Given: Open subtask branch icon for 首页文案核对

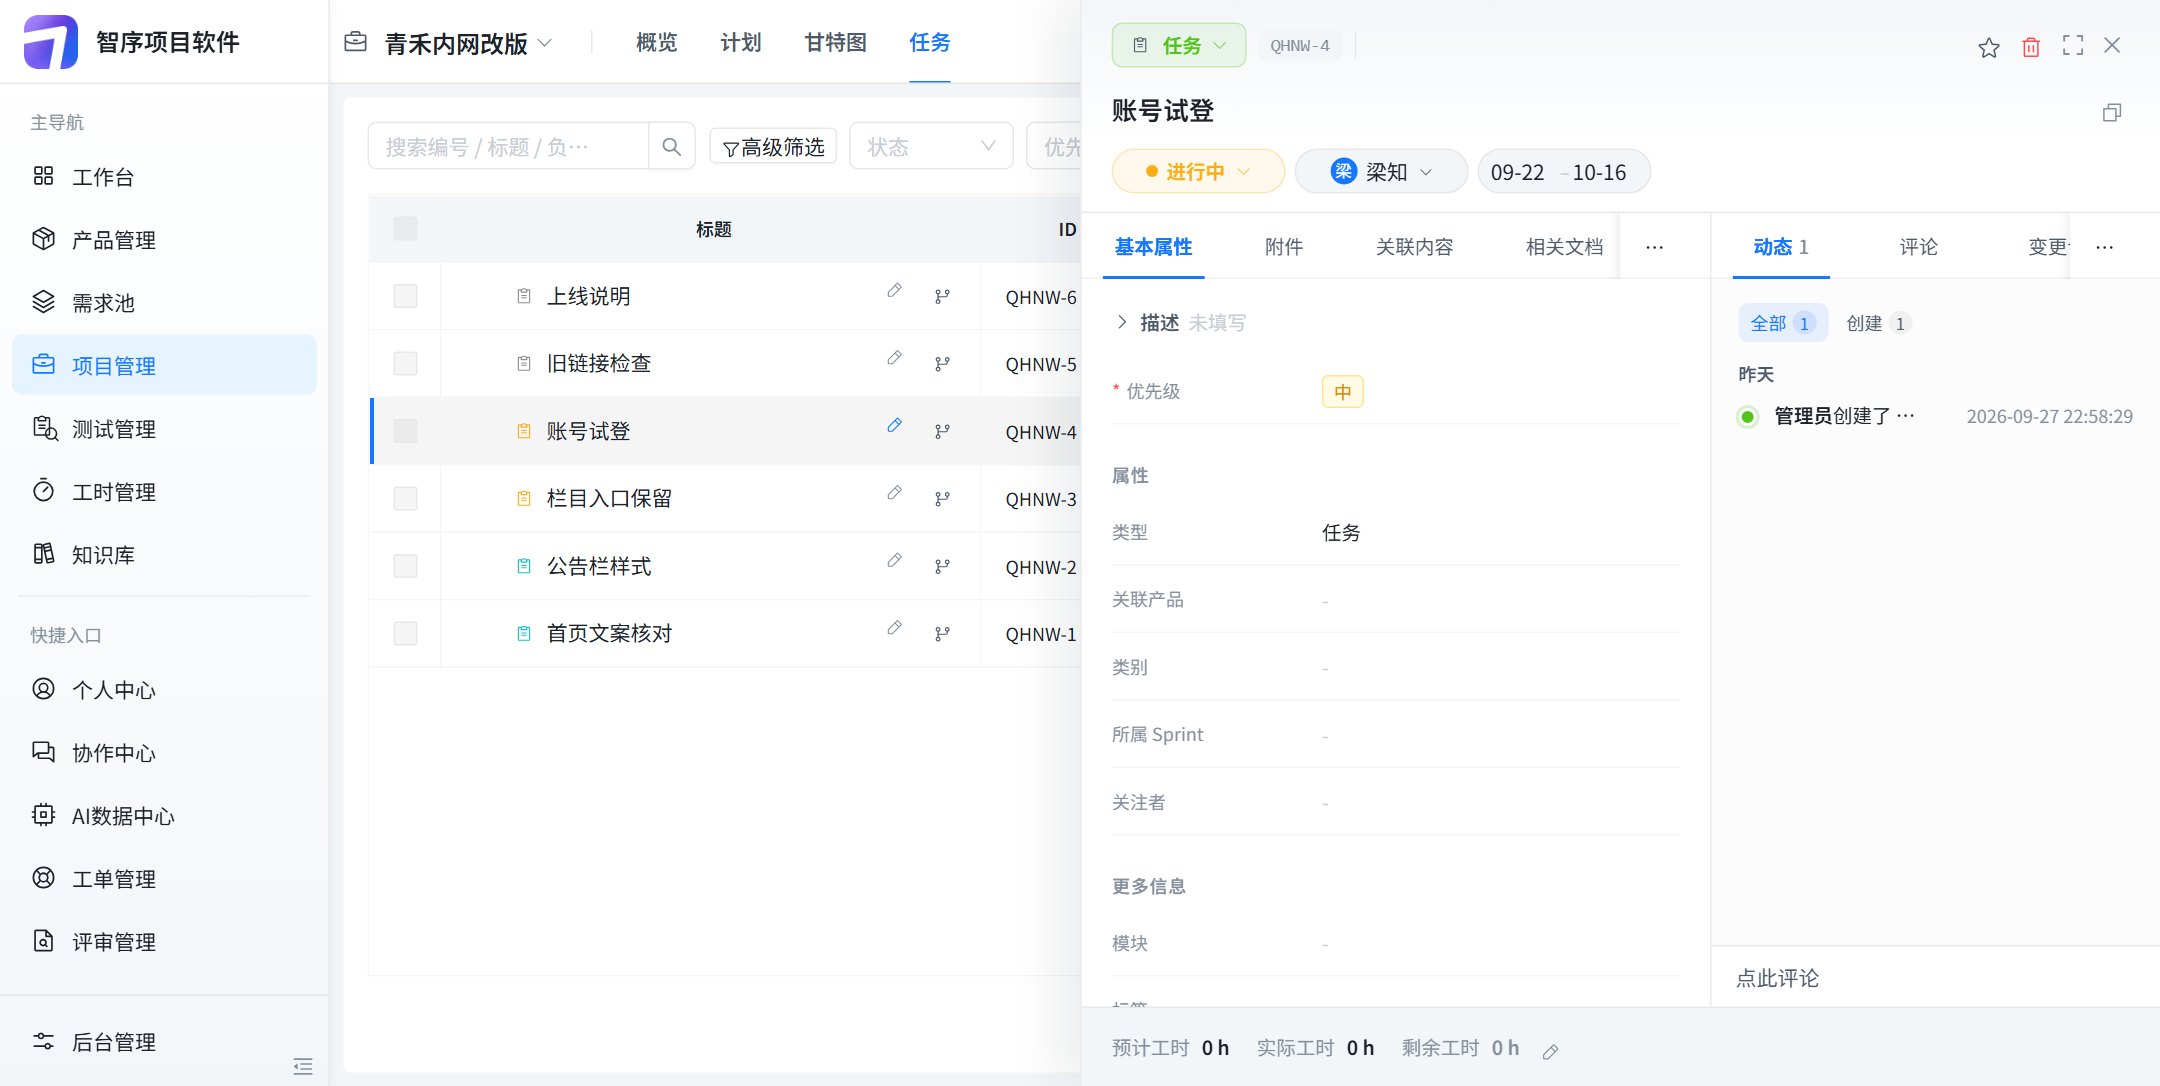Looking at the screenshot, I should pos(942,634).
